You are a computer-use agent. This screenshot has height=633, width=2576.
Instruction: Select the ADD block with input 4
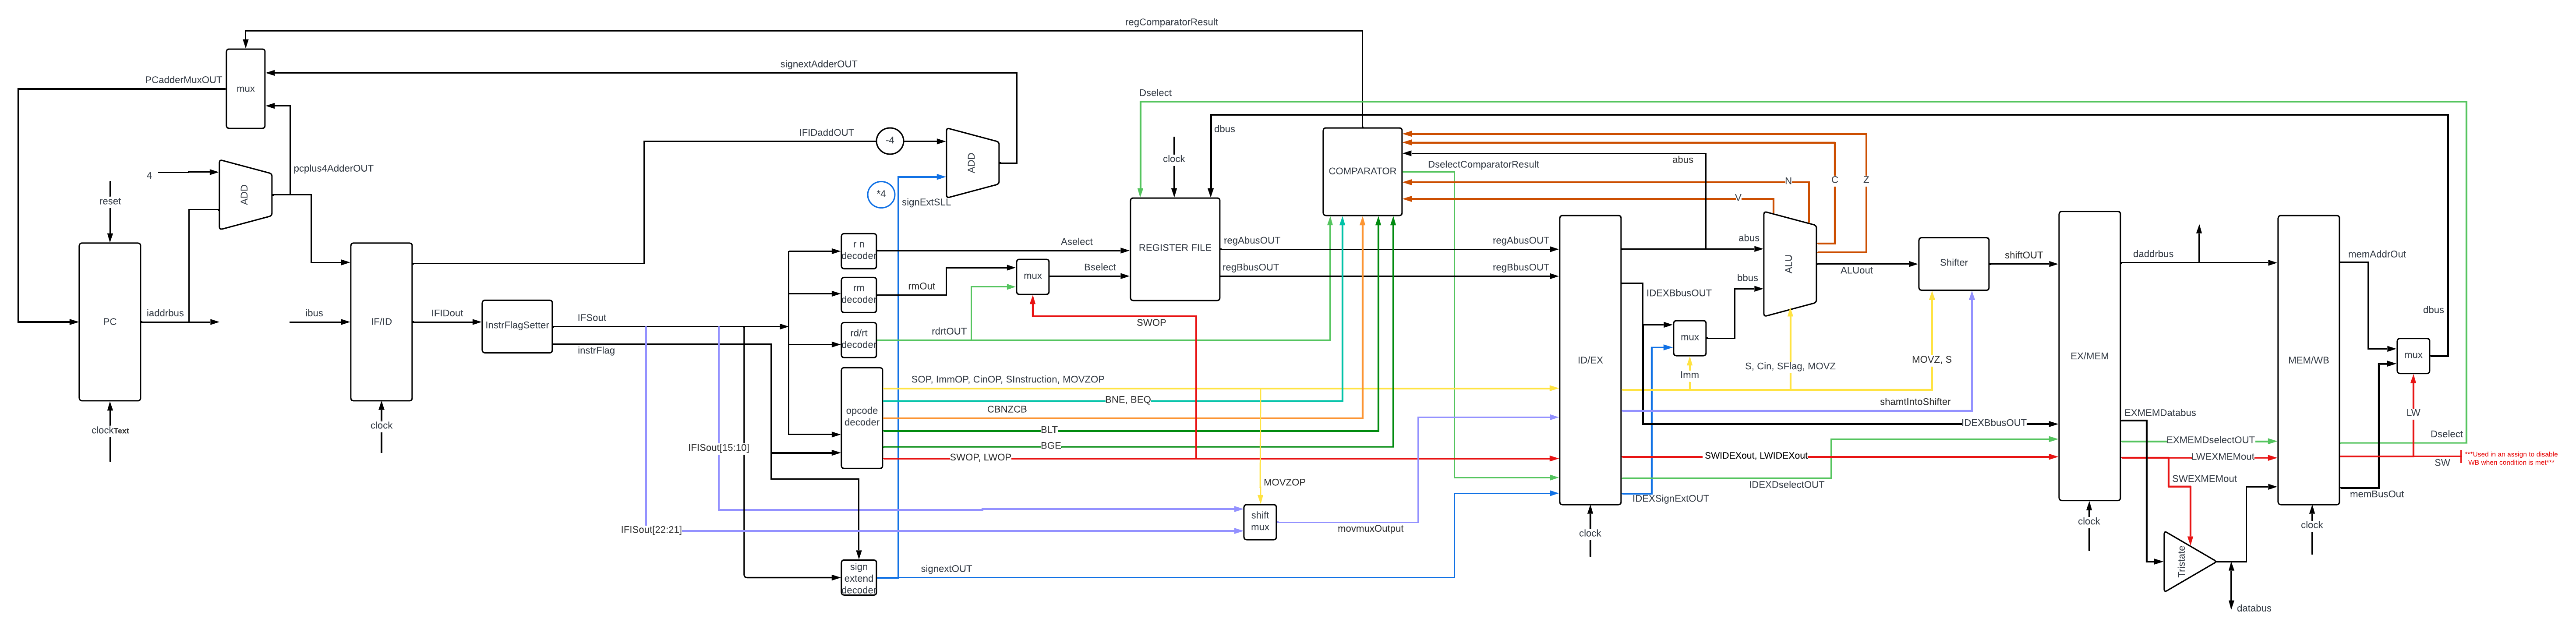point(246,195)
